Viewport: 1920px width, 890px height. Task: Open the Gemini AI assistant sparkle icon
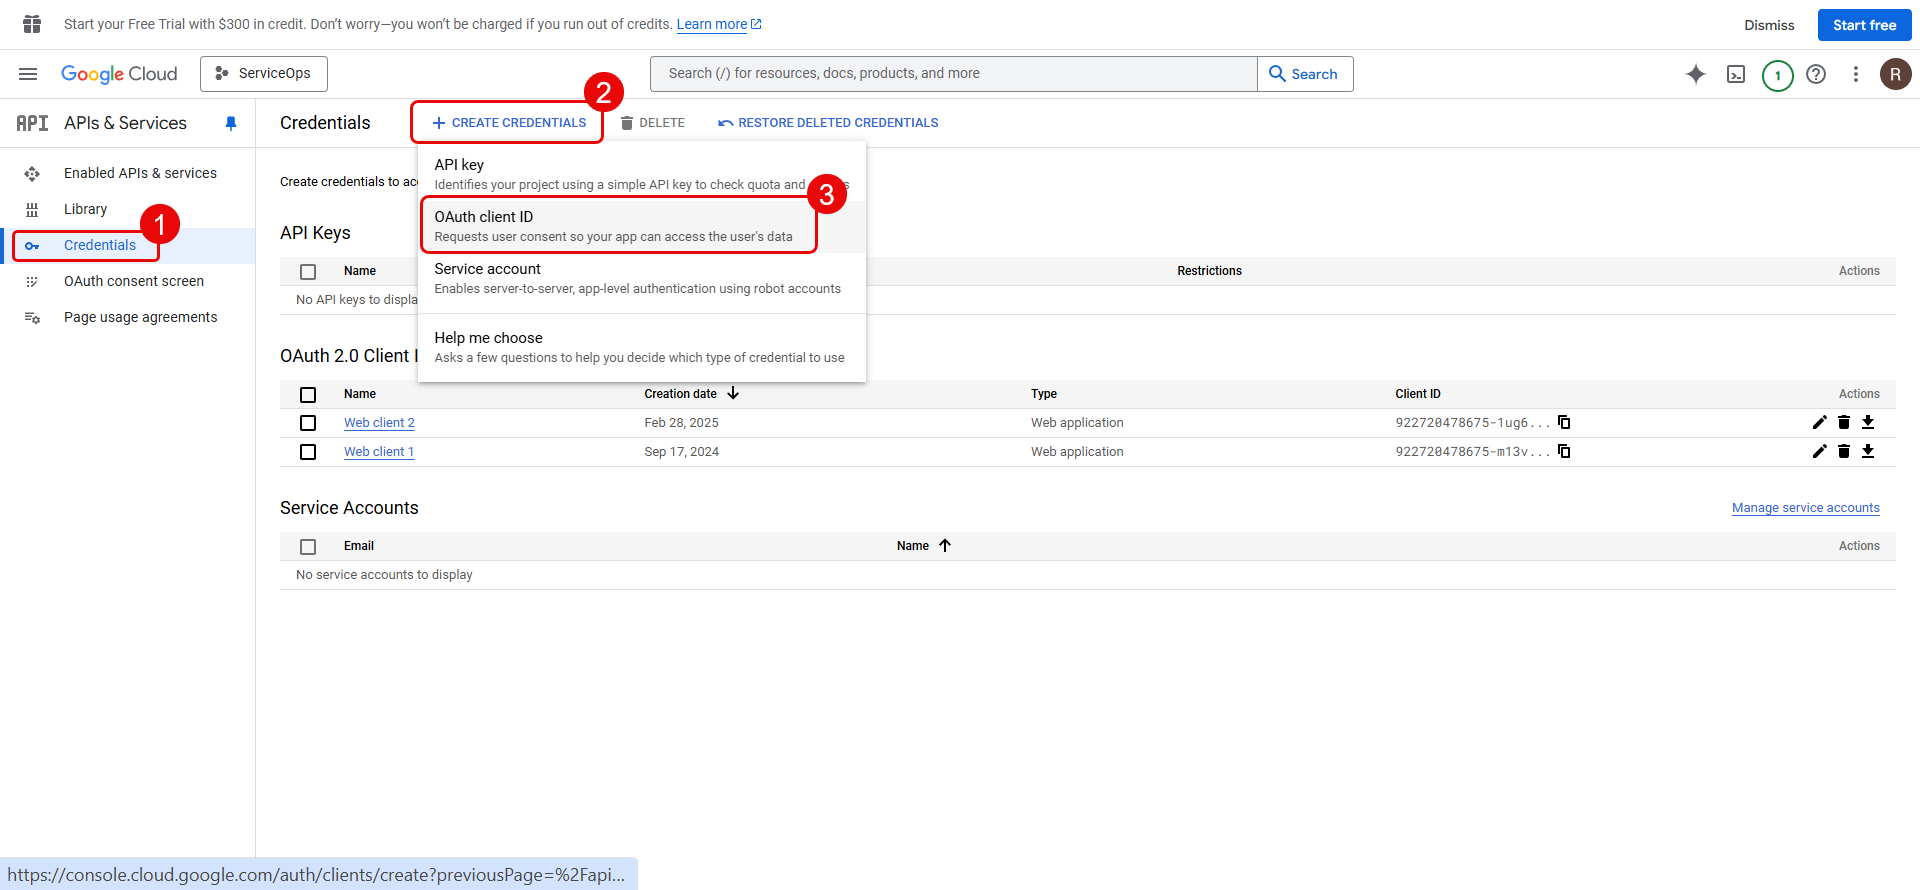coord(1695,74)
